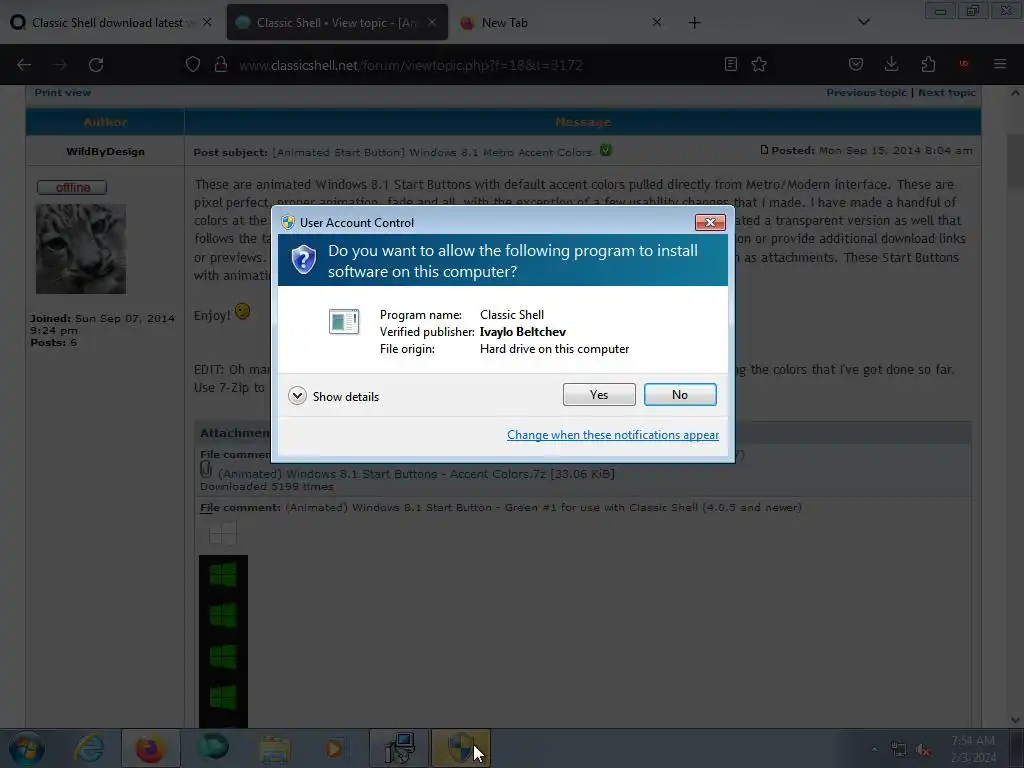The width and height of the screenshot is (1024, 768).
Task: Click Yes in User Account Control dialog
Action: tap(599, 394)
